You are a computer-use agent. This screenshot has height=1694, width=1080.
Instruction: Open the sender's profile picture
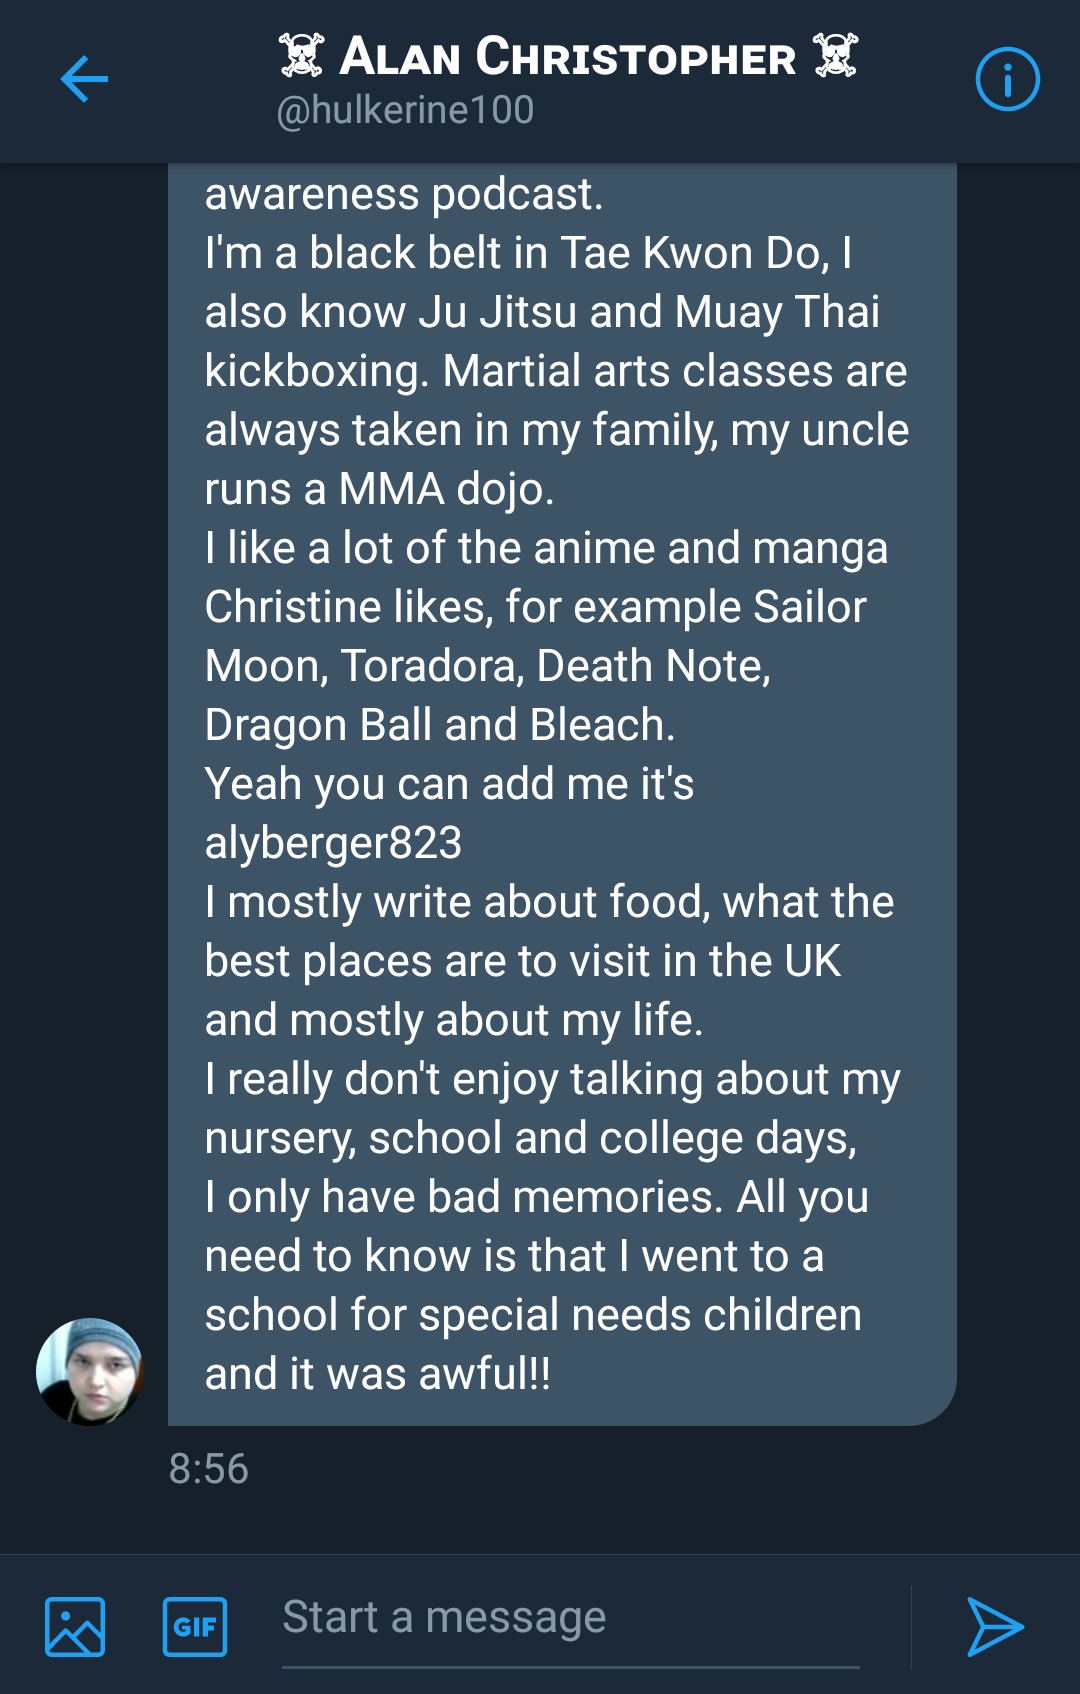point(90,1371)
